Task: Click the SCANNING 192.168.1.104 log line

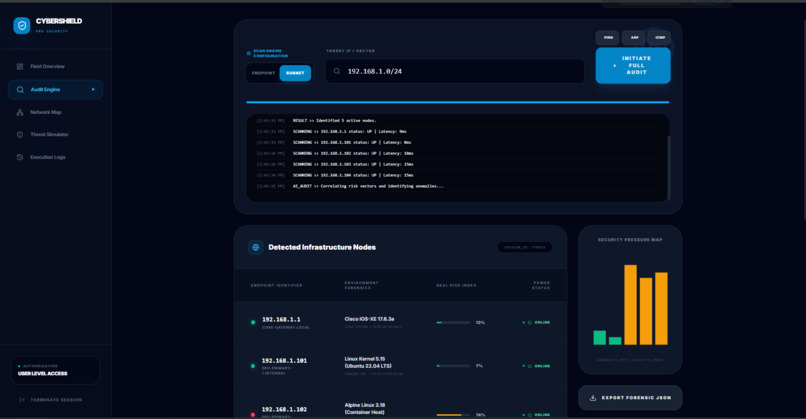Action: point(353,175)
